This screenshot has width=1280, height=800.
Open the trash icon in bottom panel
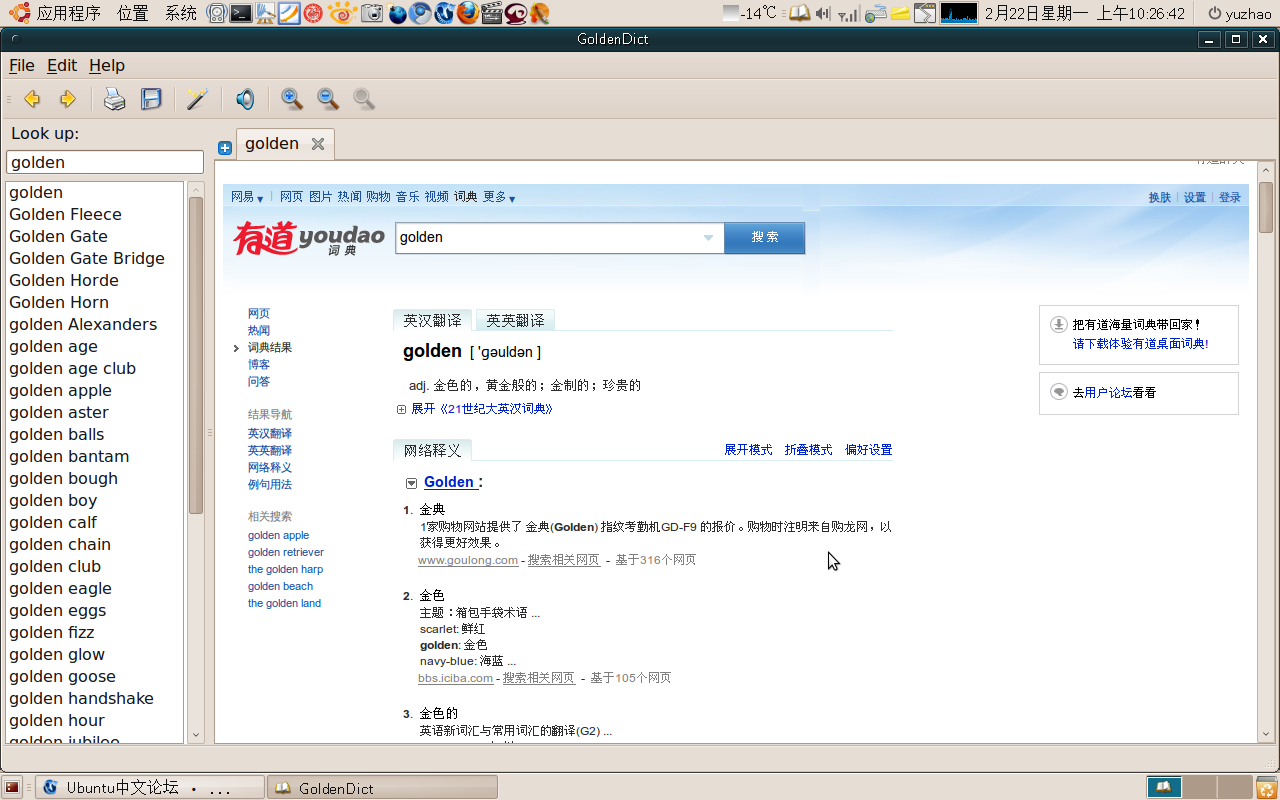pyautogui.click(x=1266, y=788)
